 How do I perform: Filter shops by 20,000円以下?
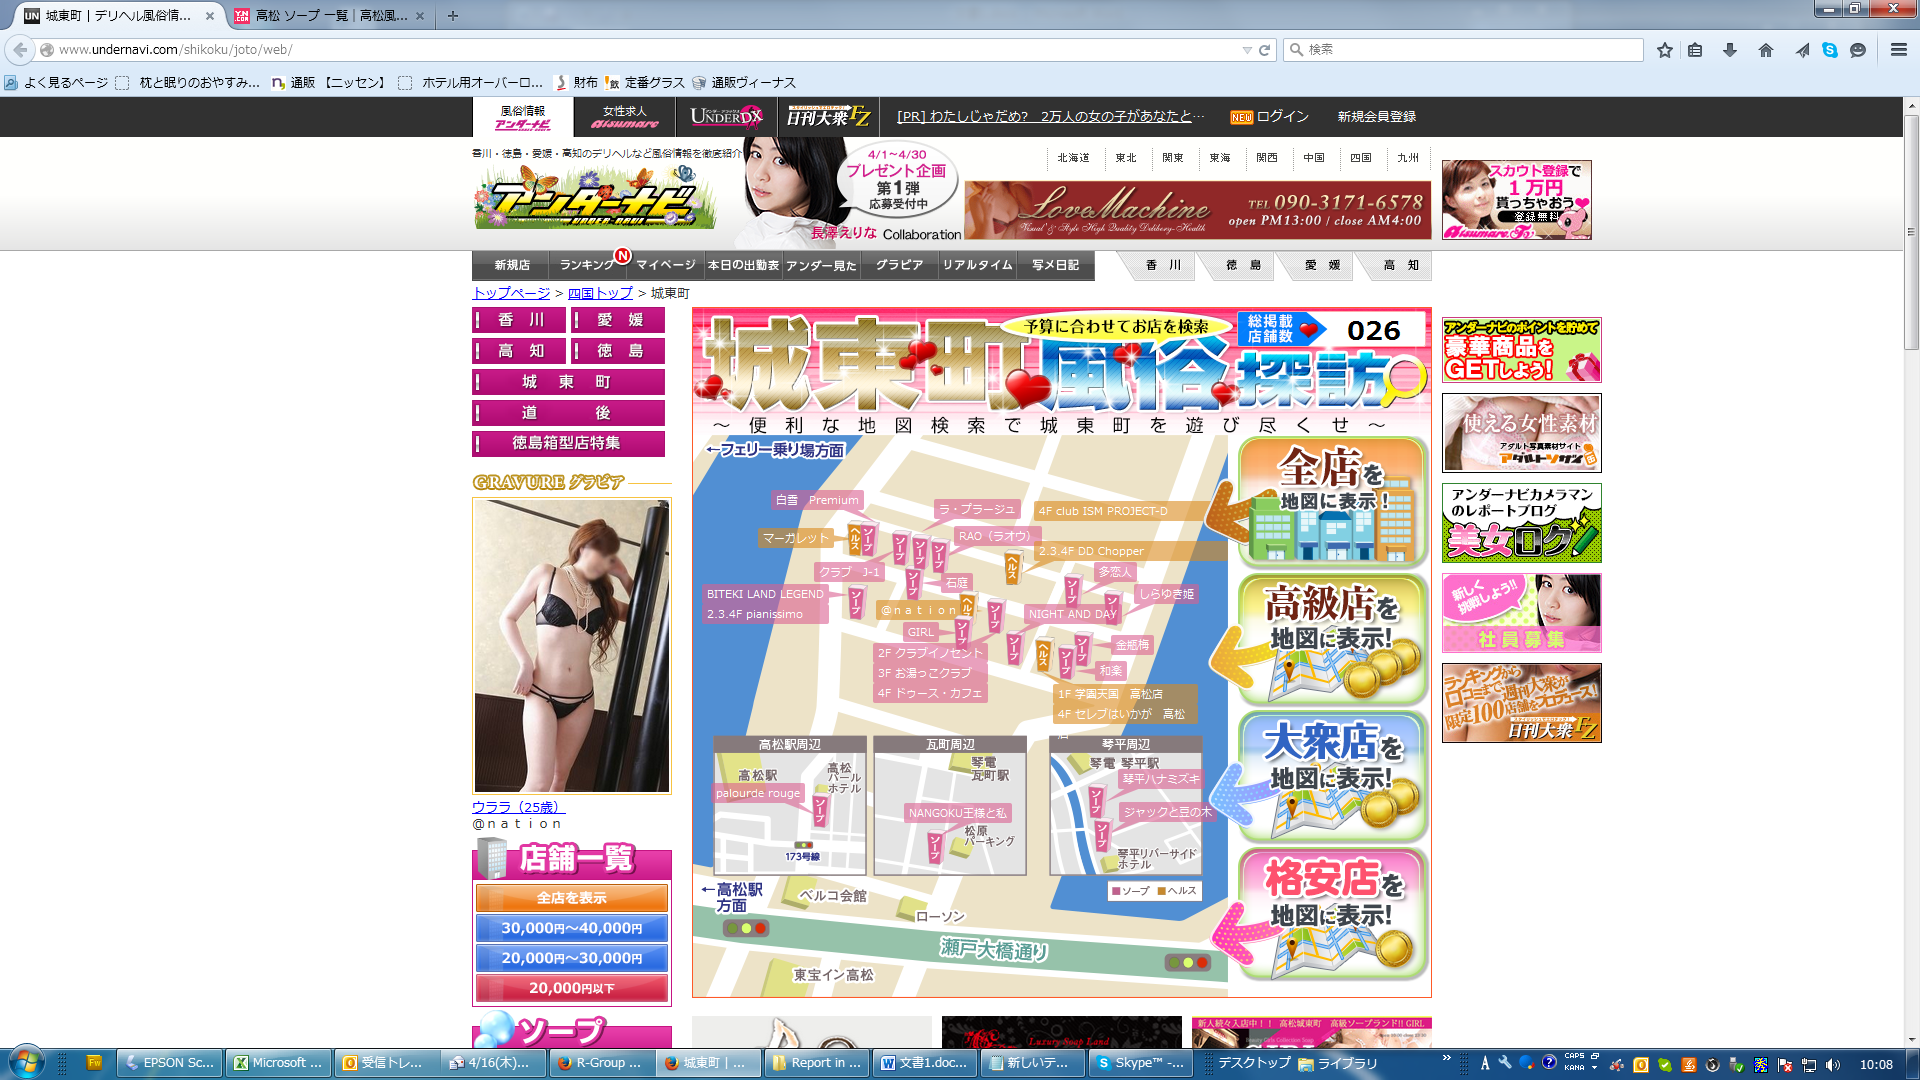tap(571, 988)
